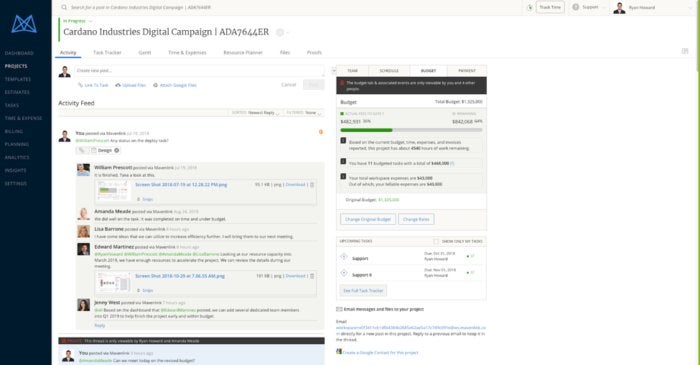700x365 pixels.
Task: Open Insights in the sidebar
Action: tap(16, 170)
